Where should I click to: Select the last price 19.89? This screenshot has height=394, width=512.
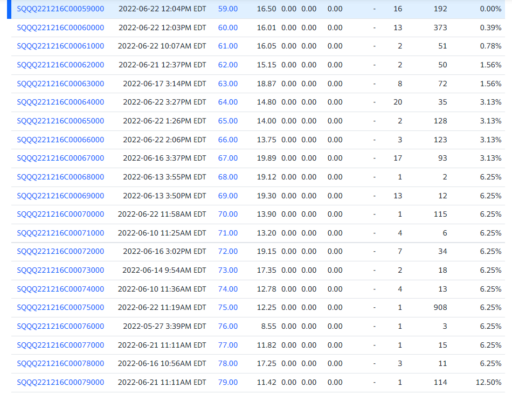(266, 158)
